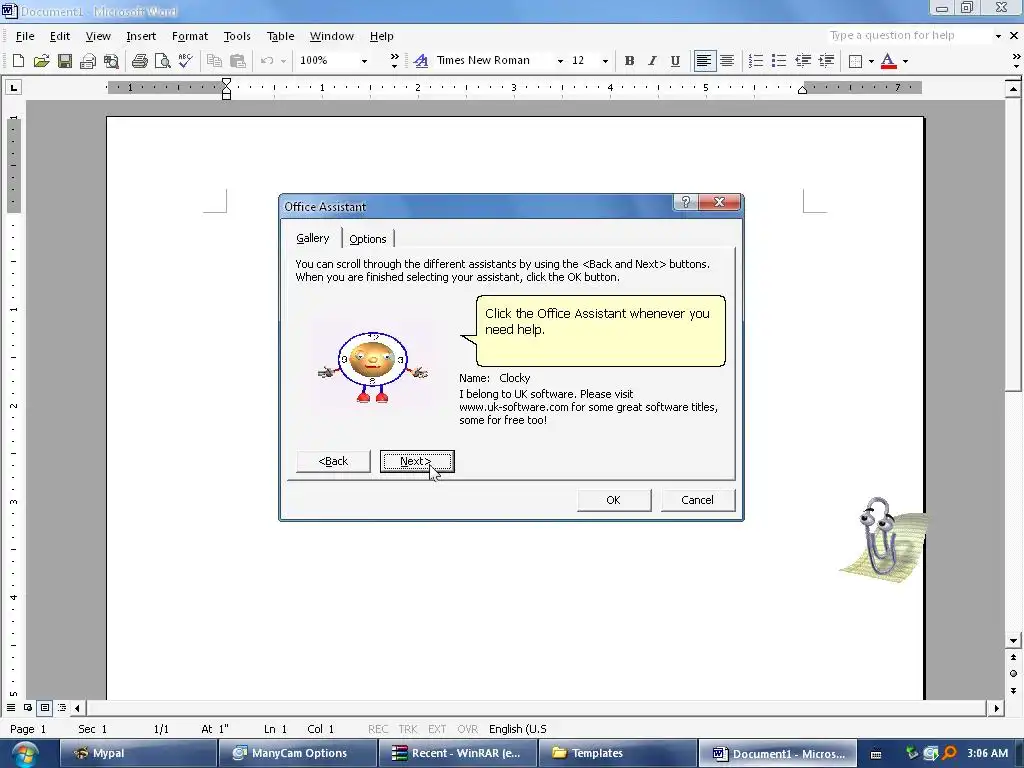Click the Print icon in toolbar
Image resolution: width=1024 pixels, height=768 pixels.
point(139,61)
